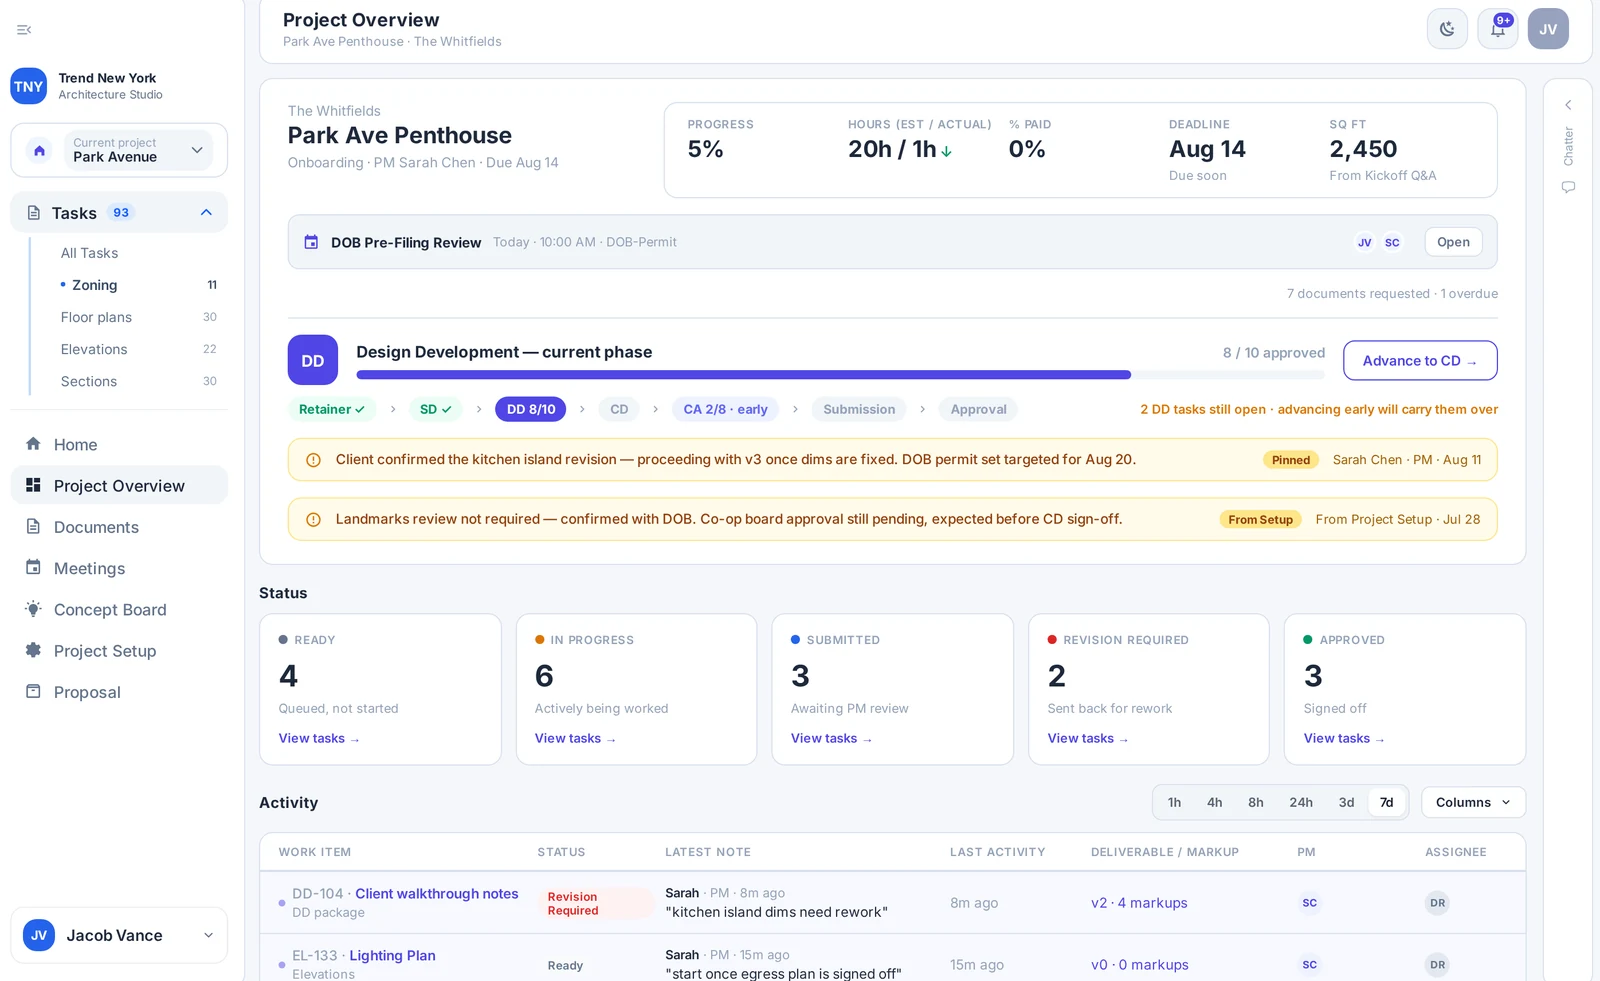Set activity range to 7d
This screenshot has width=1600, height=981.
[x=1386, y=802]
